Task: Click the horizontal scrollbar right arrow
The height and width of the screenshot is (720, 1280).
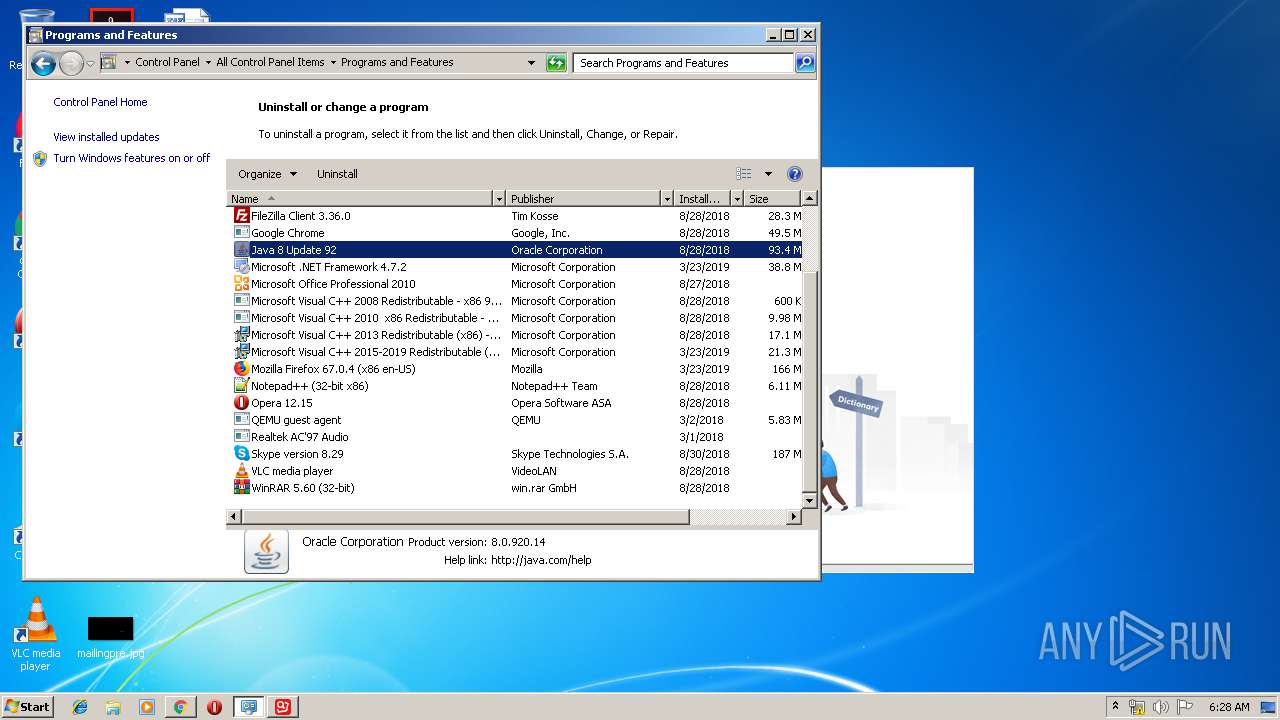Action: point(795,517)
